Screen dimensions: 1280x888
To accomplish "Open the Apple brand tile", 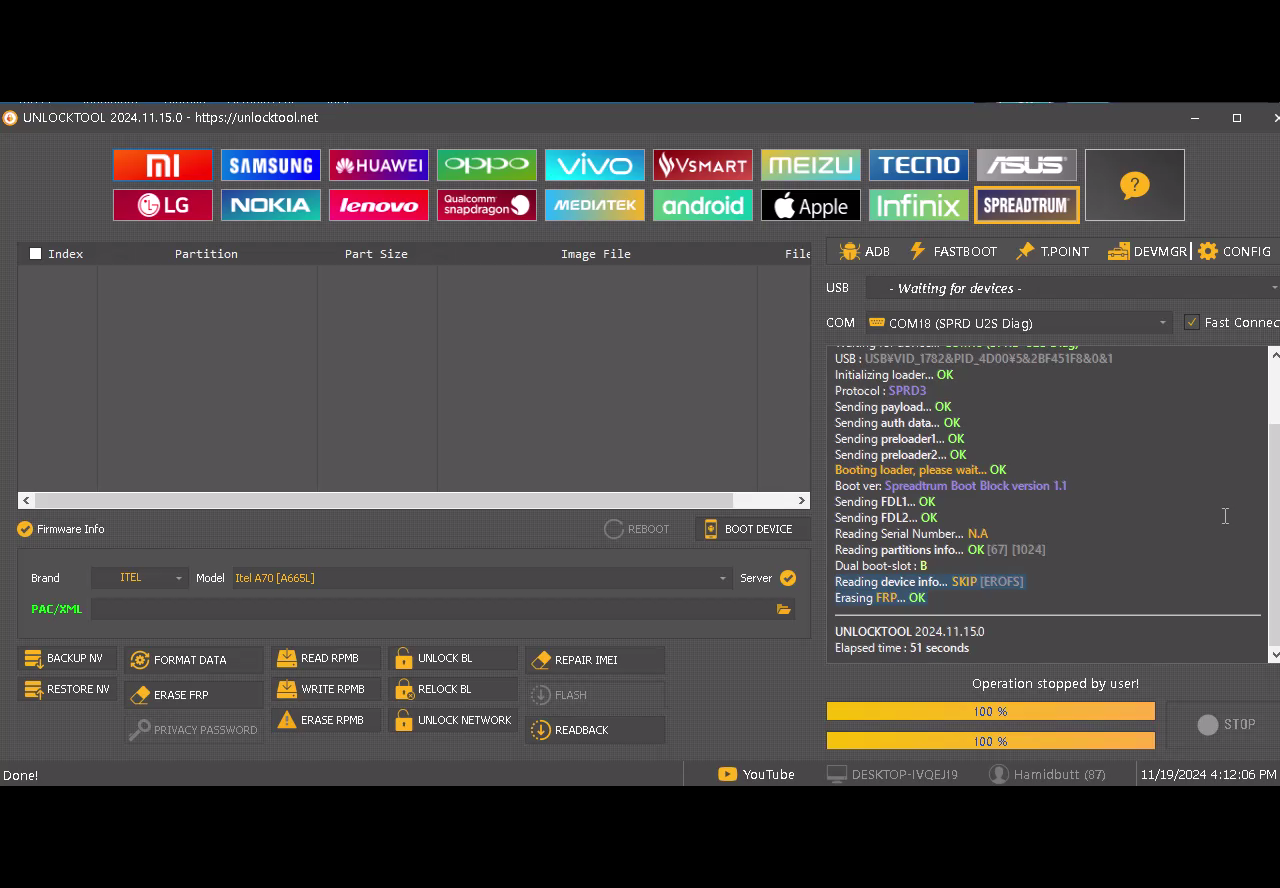I will pyautogui.click(x=810, y=205).
